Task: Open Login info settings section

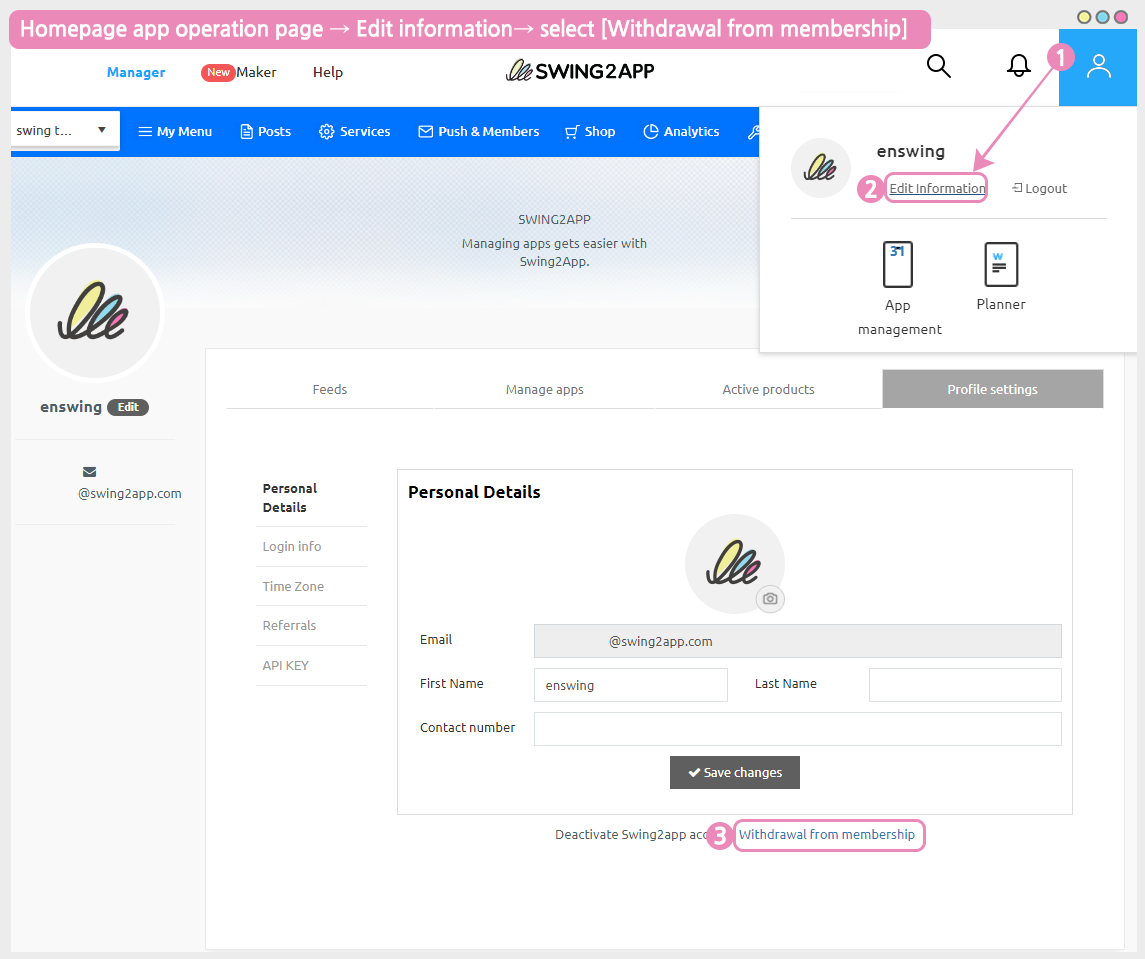Action: (x=292, y=547)
